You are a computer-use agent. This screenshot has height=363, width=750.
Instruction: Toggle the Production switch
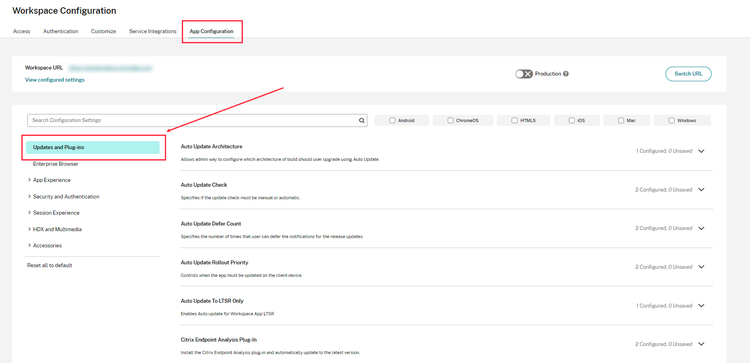pos(524,74)
